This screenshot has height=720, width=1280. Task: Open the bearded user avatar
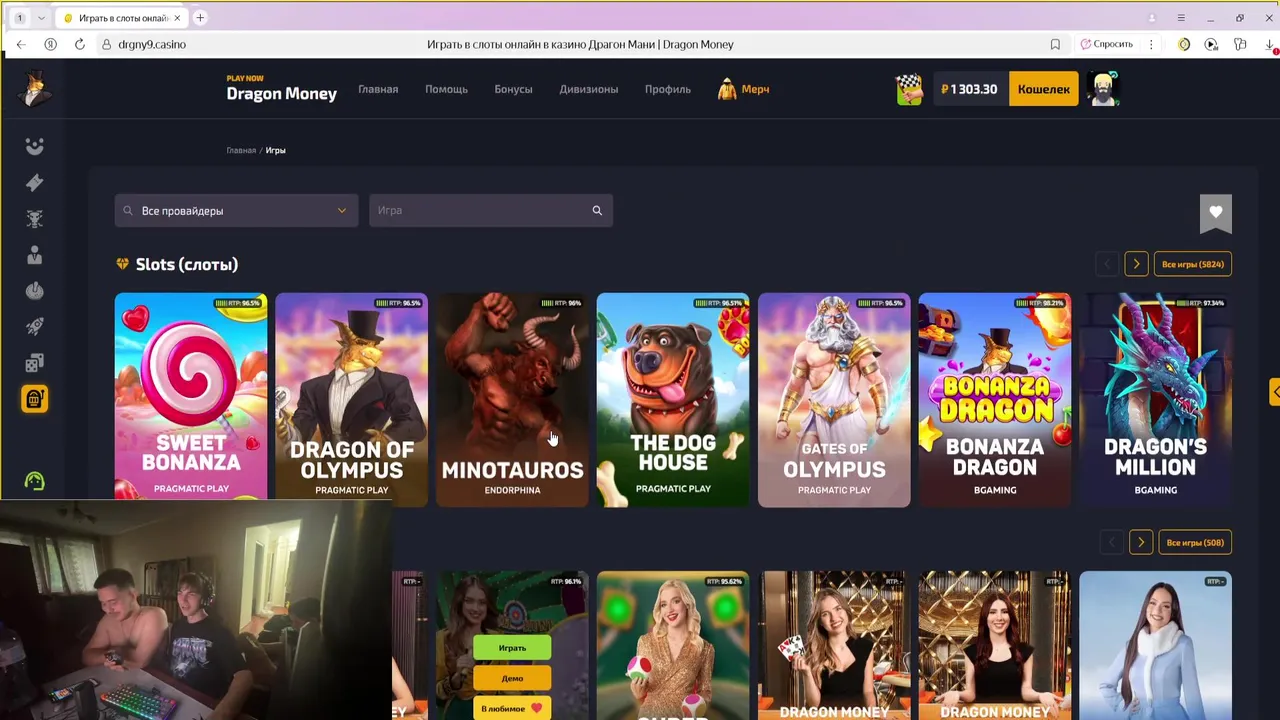point(1103,89)
